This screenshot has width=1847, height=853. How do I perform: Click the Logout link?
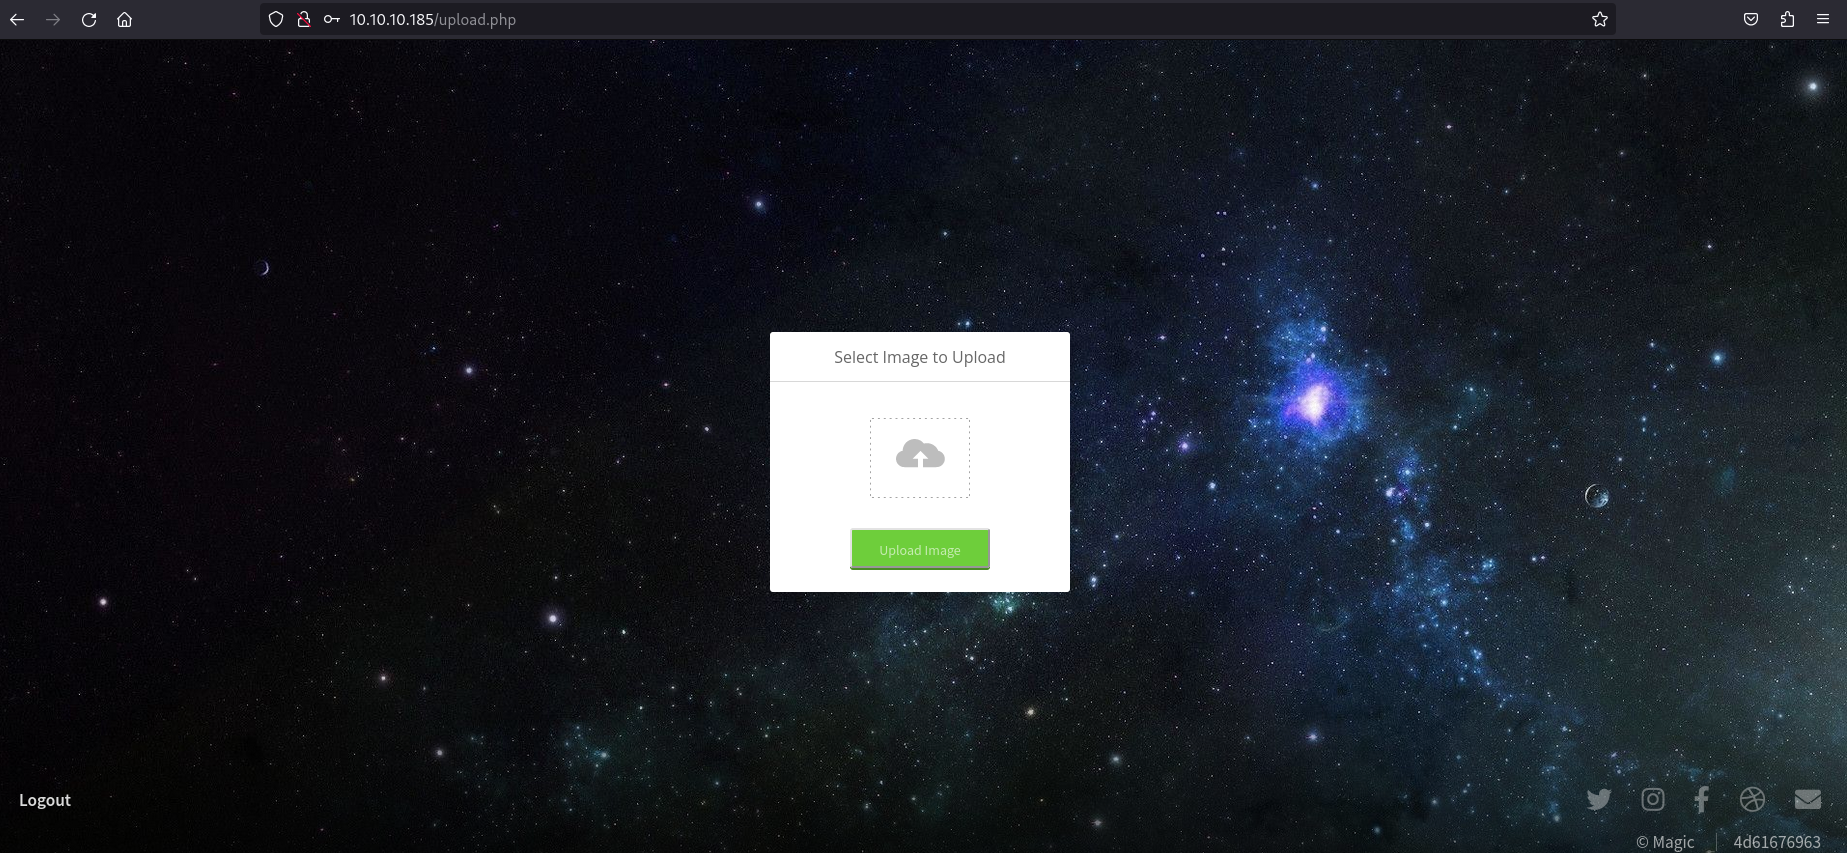coord(45,800)
